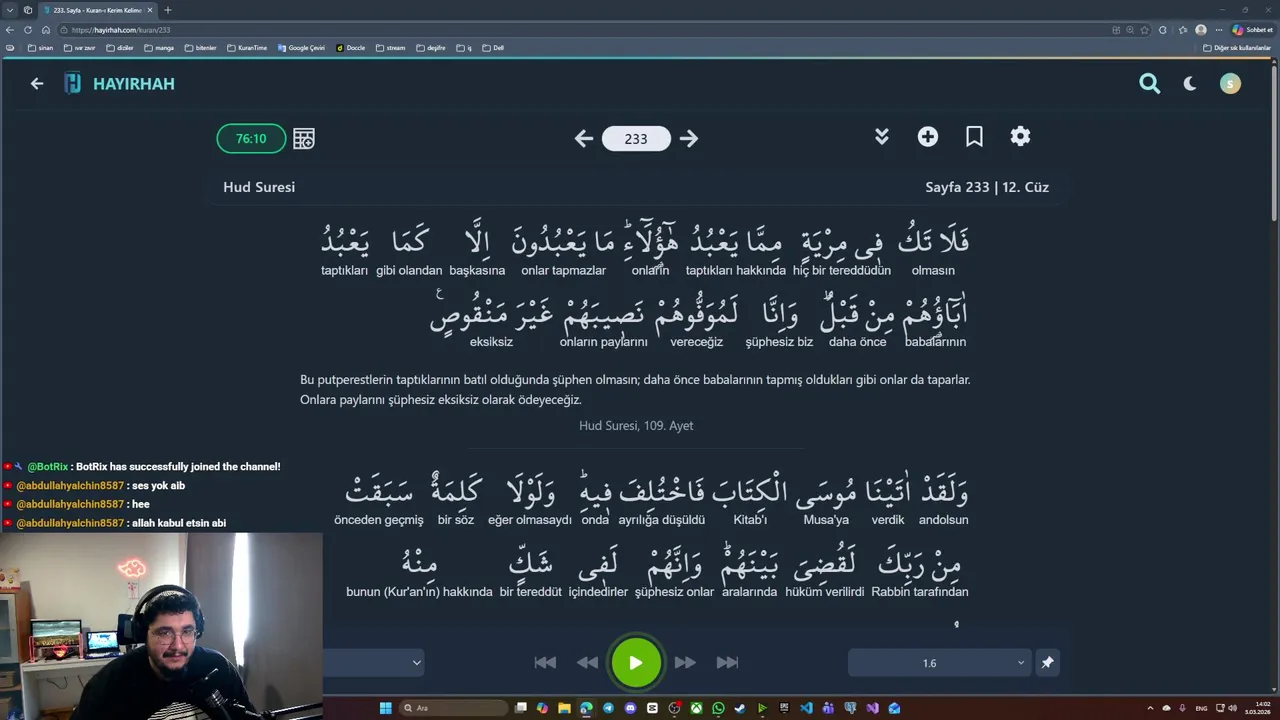Click the HAYIRHAH logo link
The image size is (1280, 720).
coord(120,84)
